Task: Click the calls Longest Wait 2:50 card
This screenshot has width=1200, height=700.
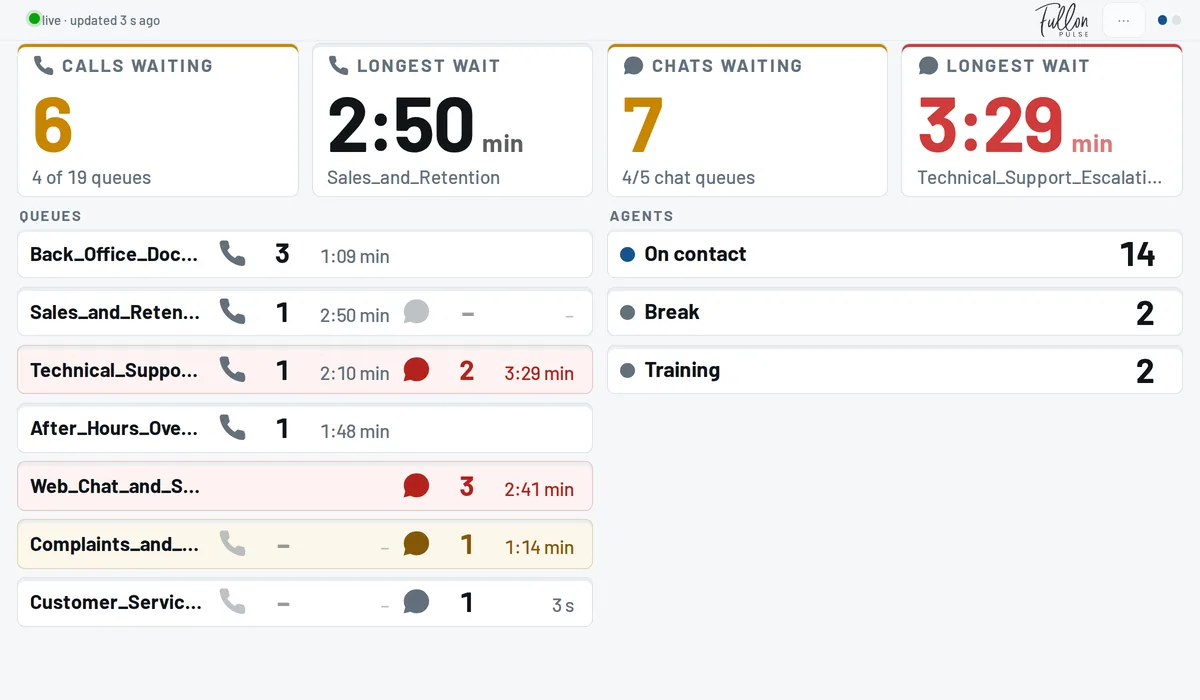Action: [x=452, y=120]
